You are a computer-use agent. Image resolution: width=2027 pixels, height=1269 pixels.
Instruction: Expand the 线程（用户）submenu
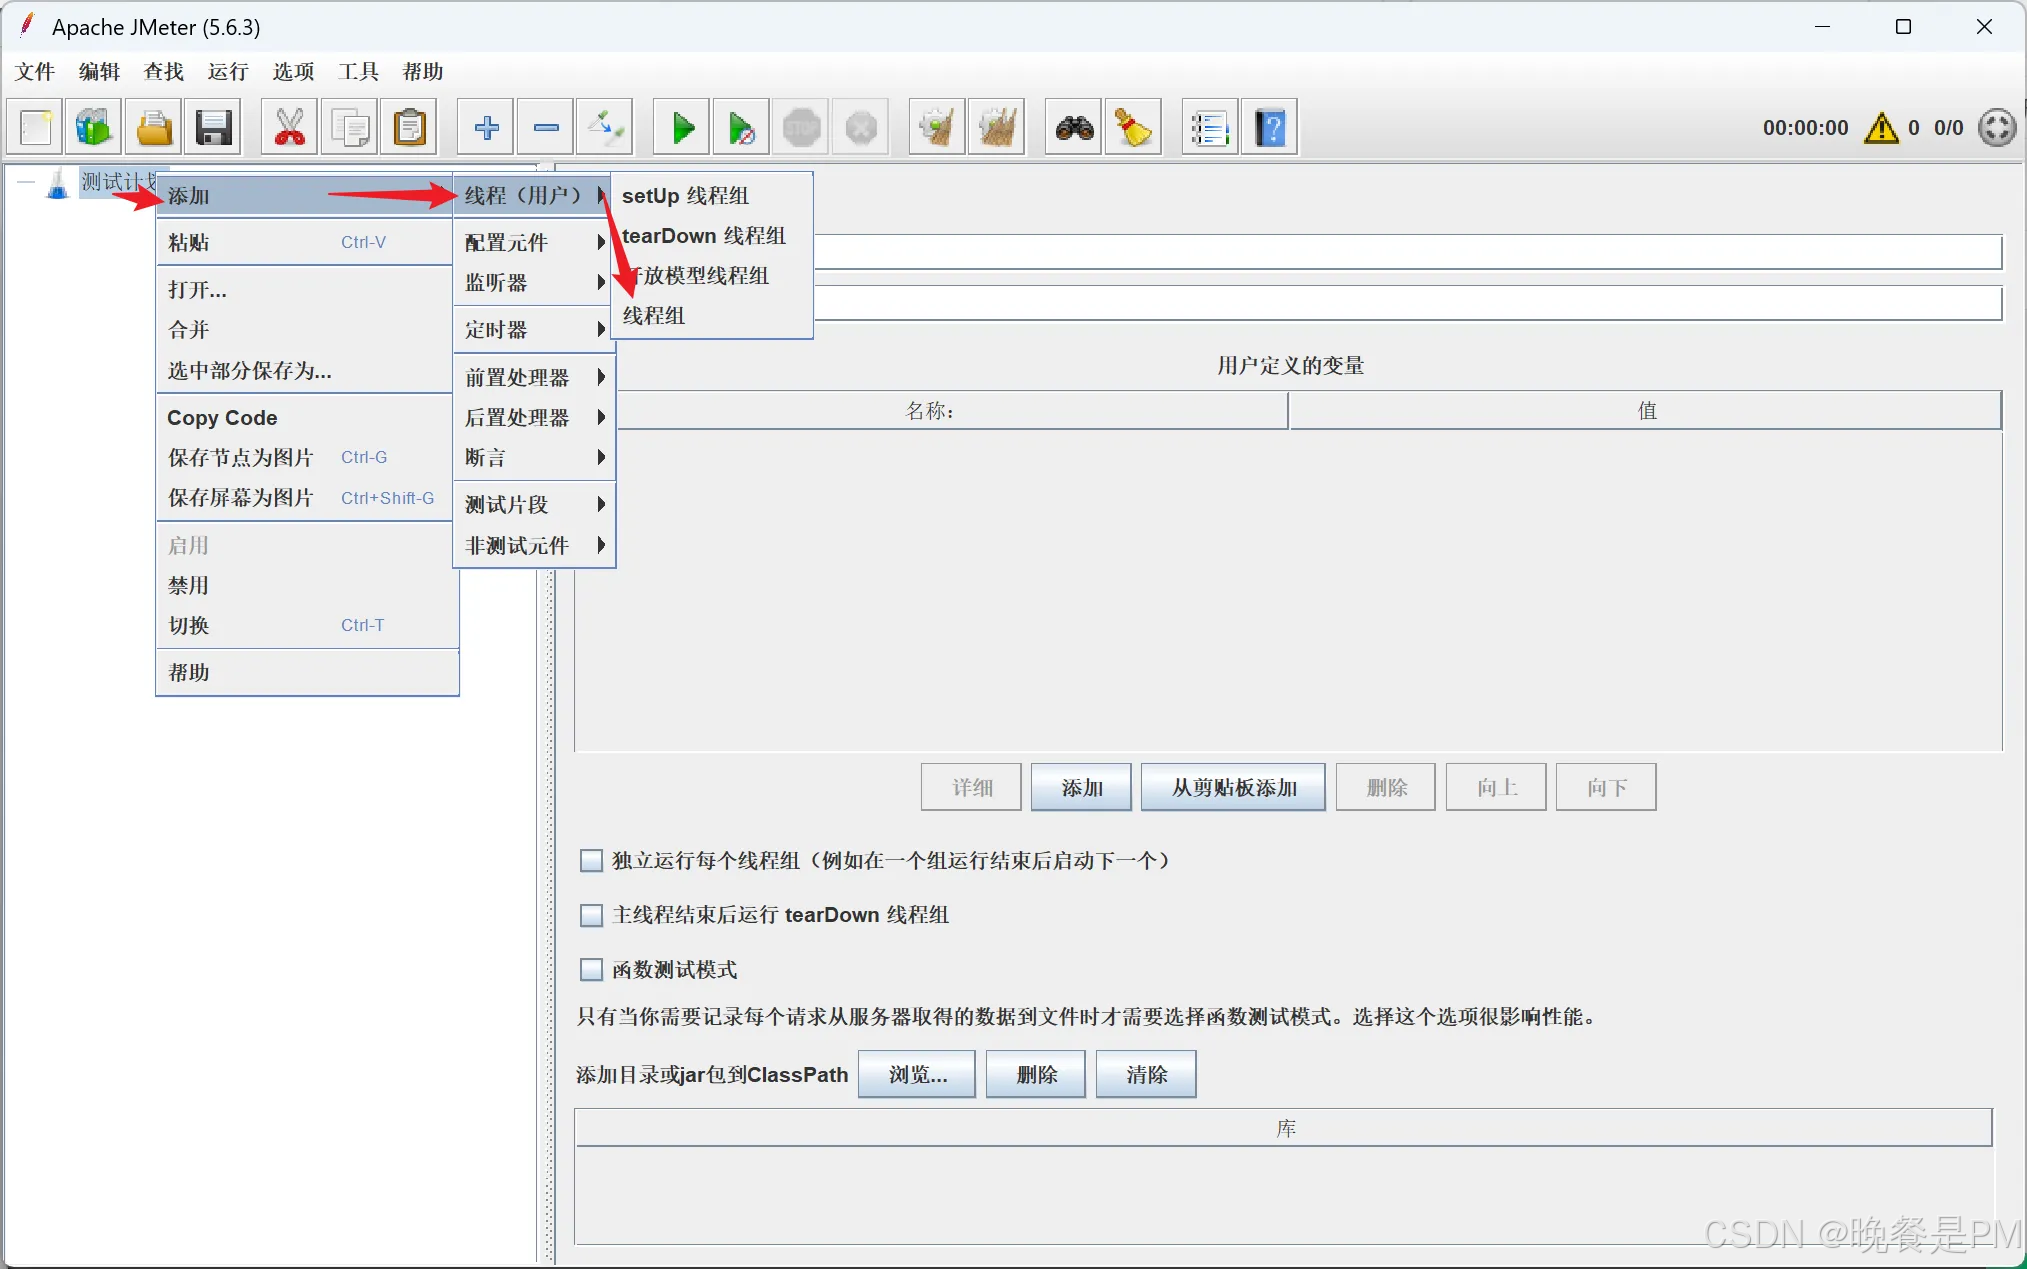pyautogui.click(x=534, y=196)
